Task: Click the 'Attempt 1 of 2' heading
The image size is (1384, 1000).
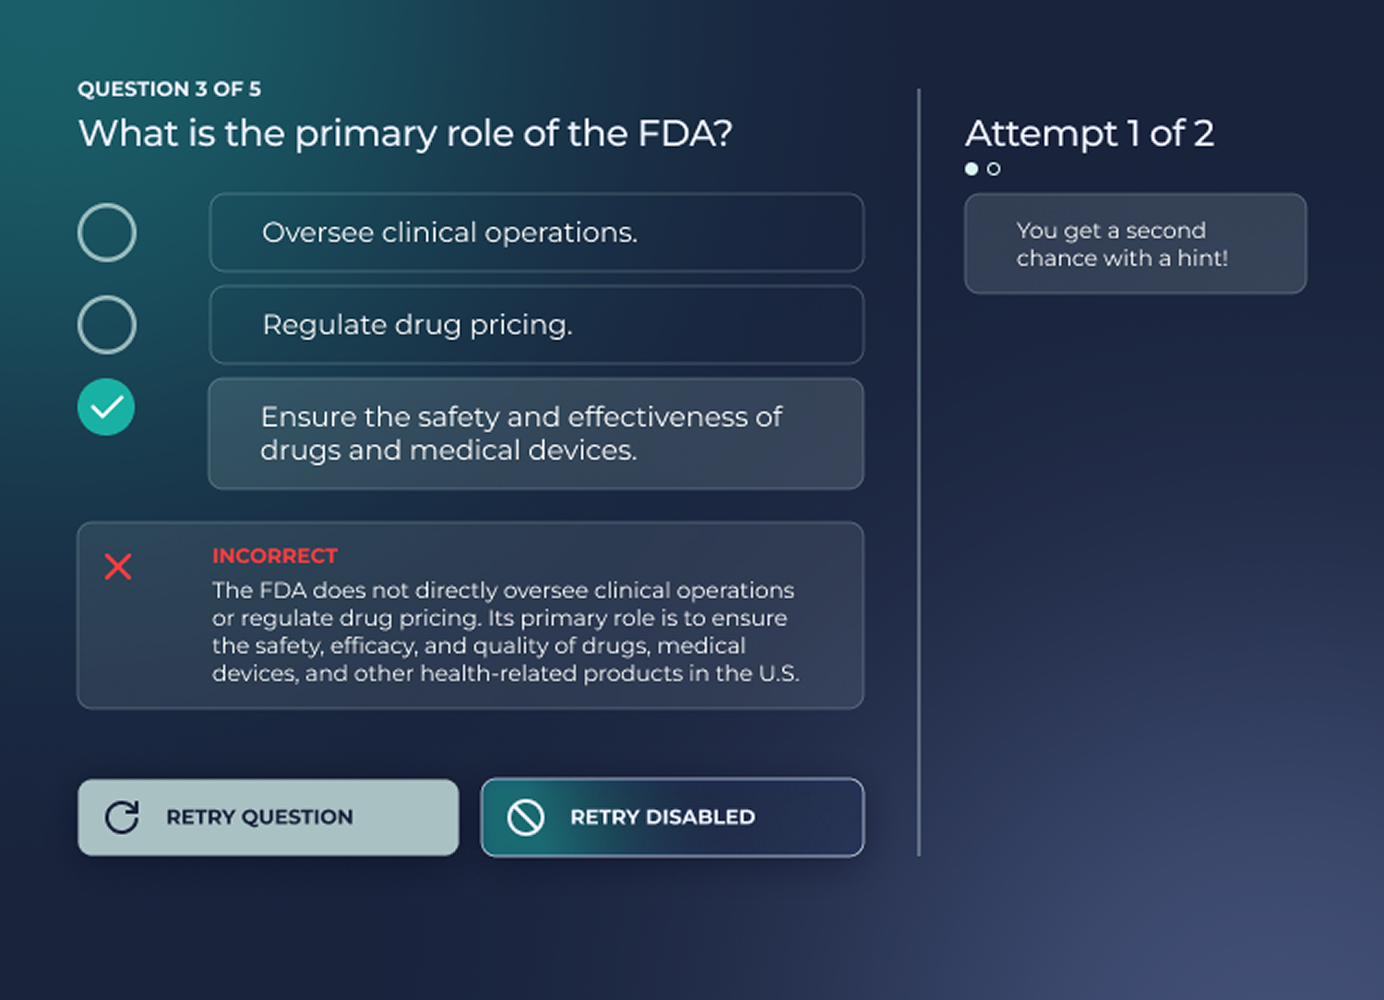Action: tap(1089, 133)
